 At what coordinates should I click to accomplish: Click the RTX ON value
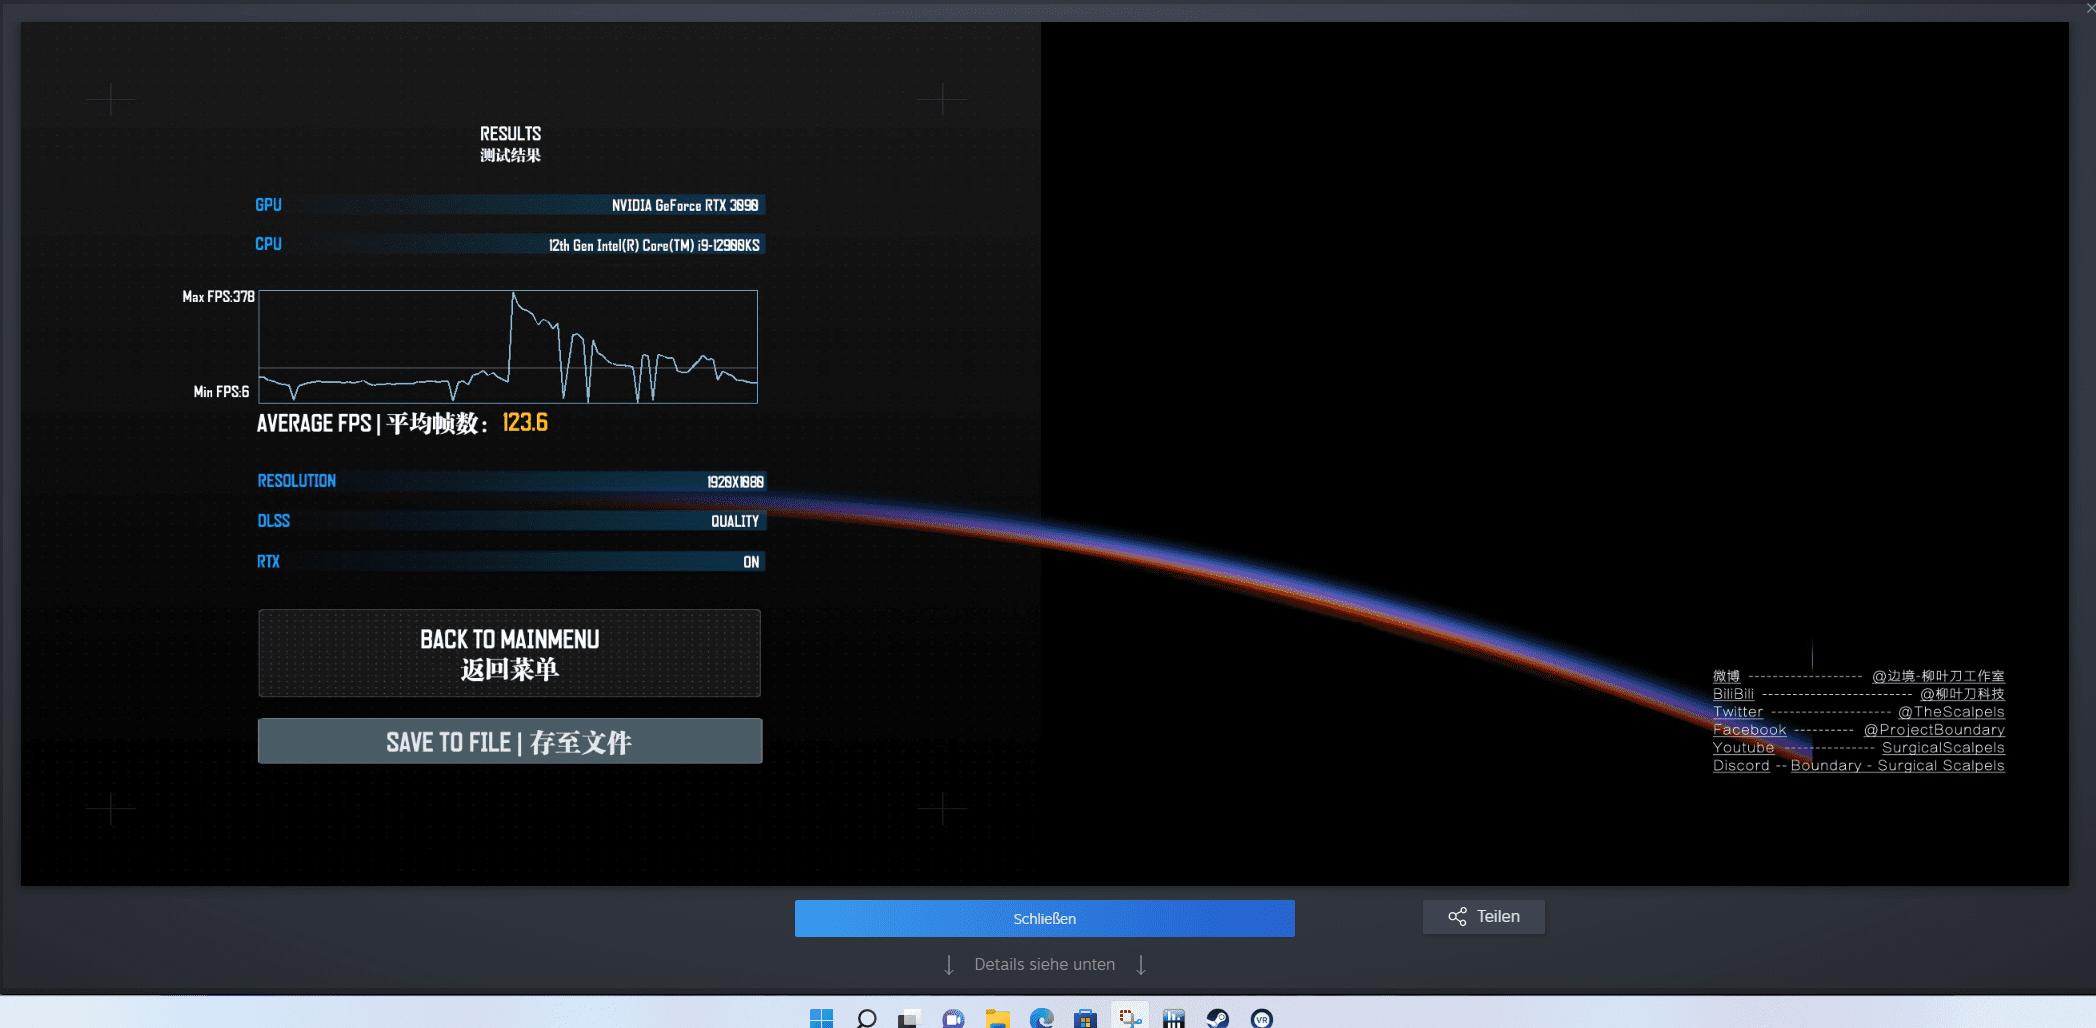pyautogui.click(x=751, y=562)
